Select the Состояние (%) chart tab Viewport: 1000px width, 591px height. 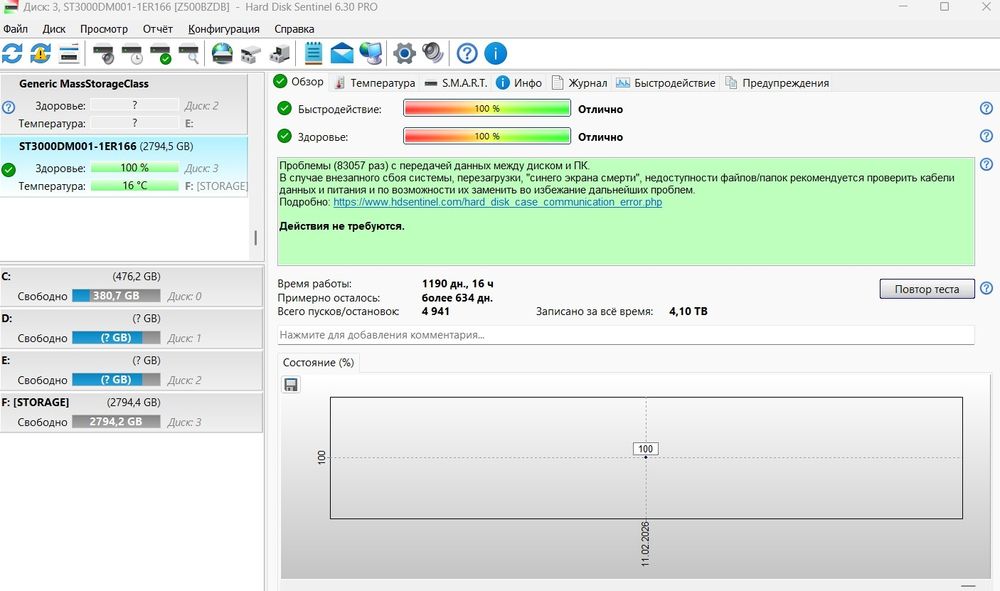coord(318,362)
